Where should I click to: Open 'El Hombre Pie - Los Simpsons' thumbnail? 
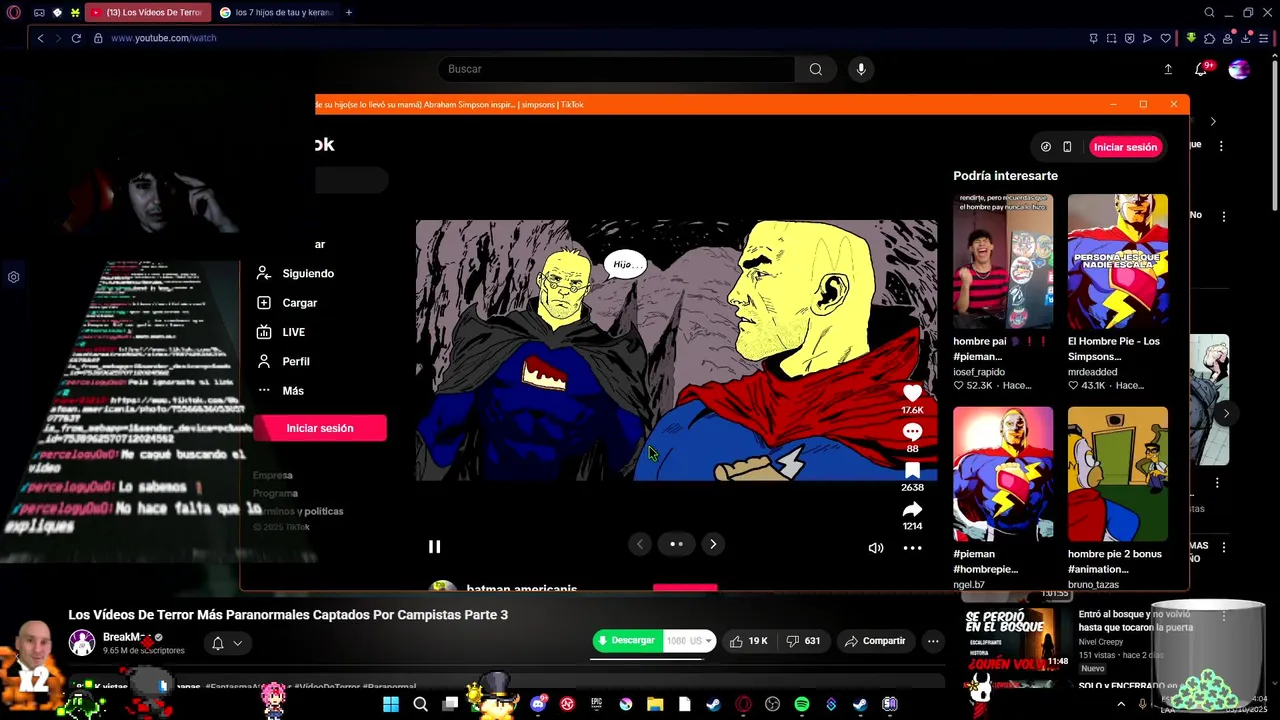[1118, 262]
